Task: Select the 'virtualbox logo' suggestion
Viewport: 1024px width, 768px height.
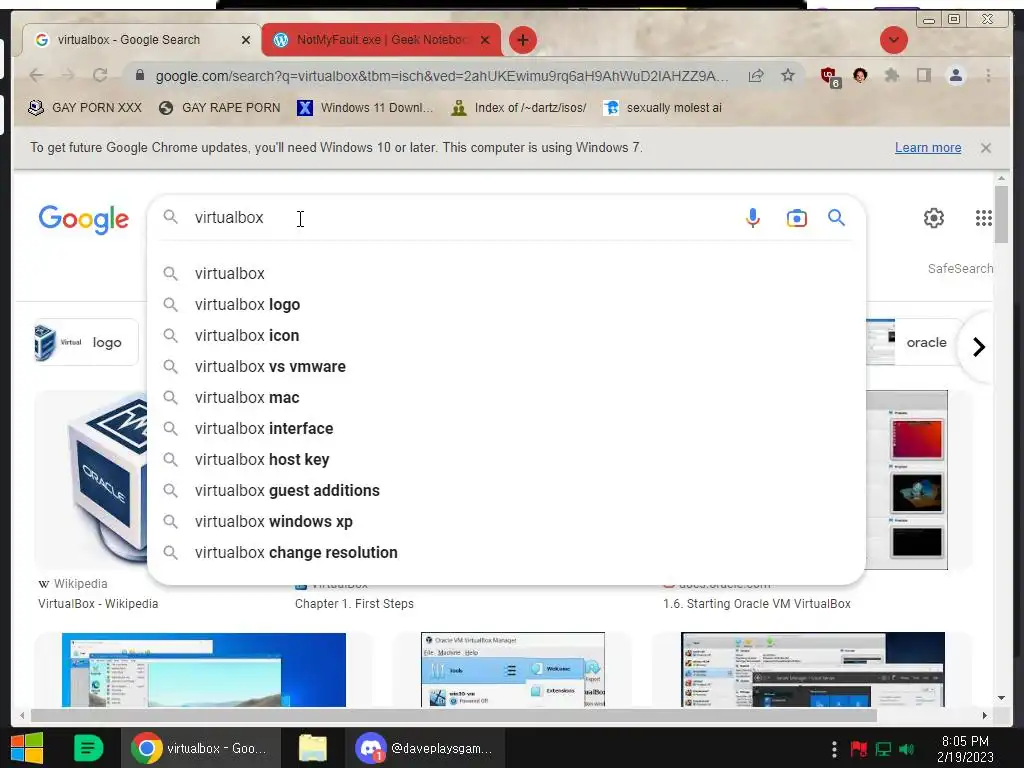Action: pyautogui.click(x=506, y=304)
